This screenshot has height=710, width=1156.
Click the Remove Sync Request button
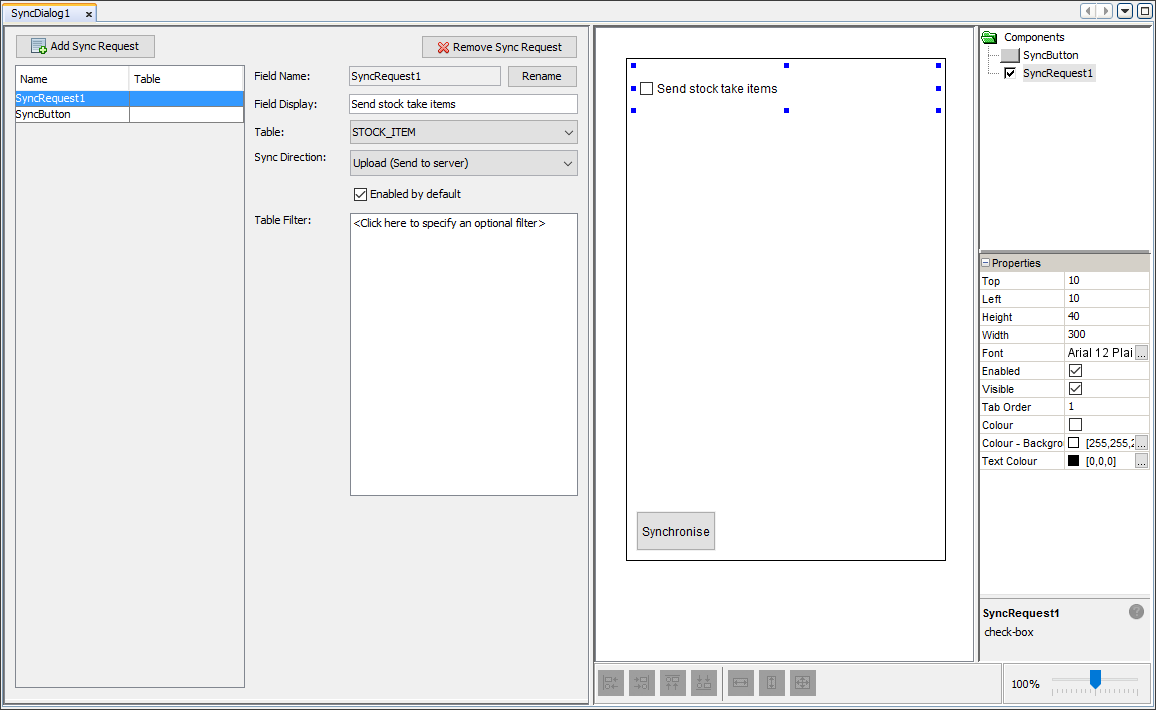pos(499,46)
